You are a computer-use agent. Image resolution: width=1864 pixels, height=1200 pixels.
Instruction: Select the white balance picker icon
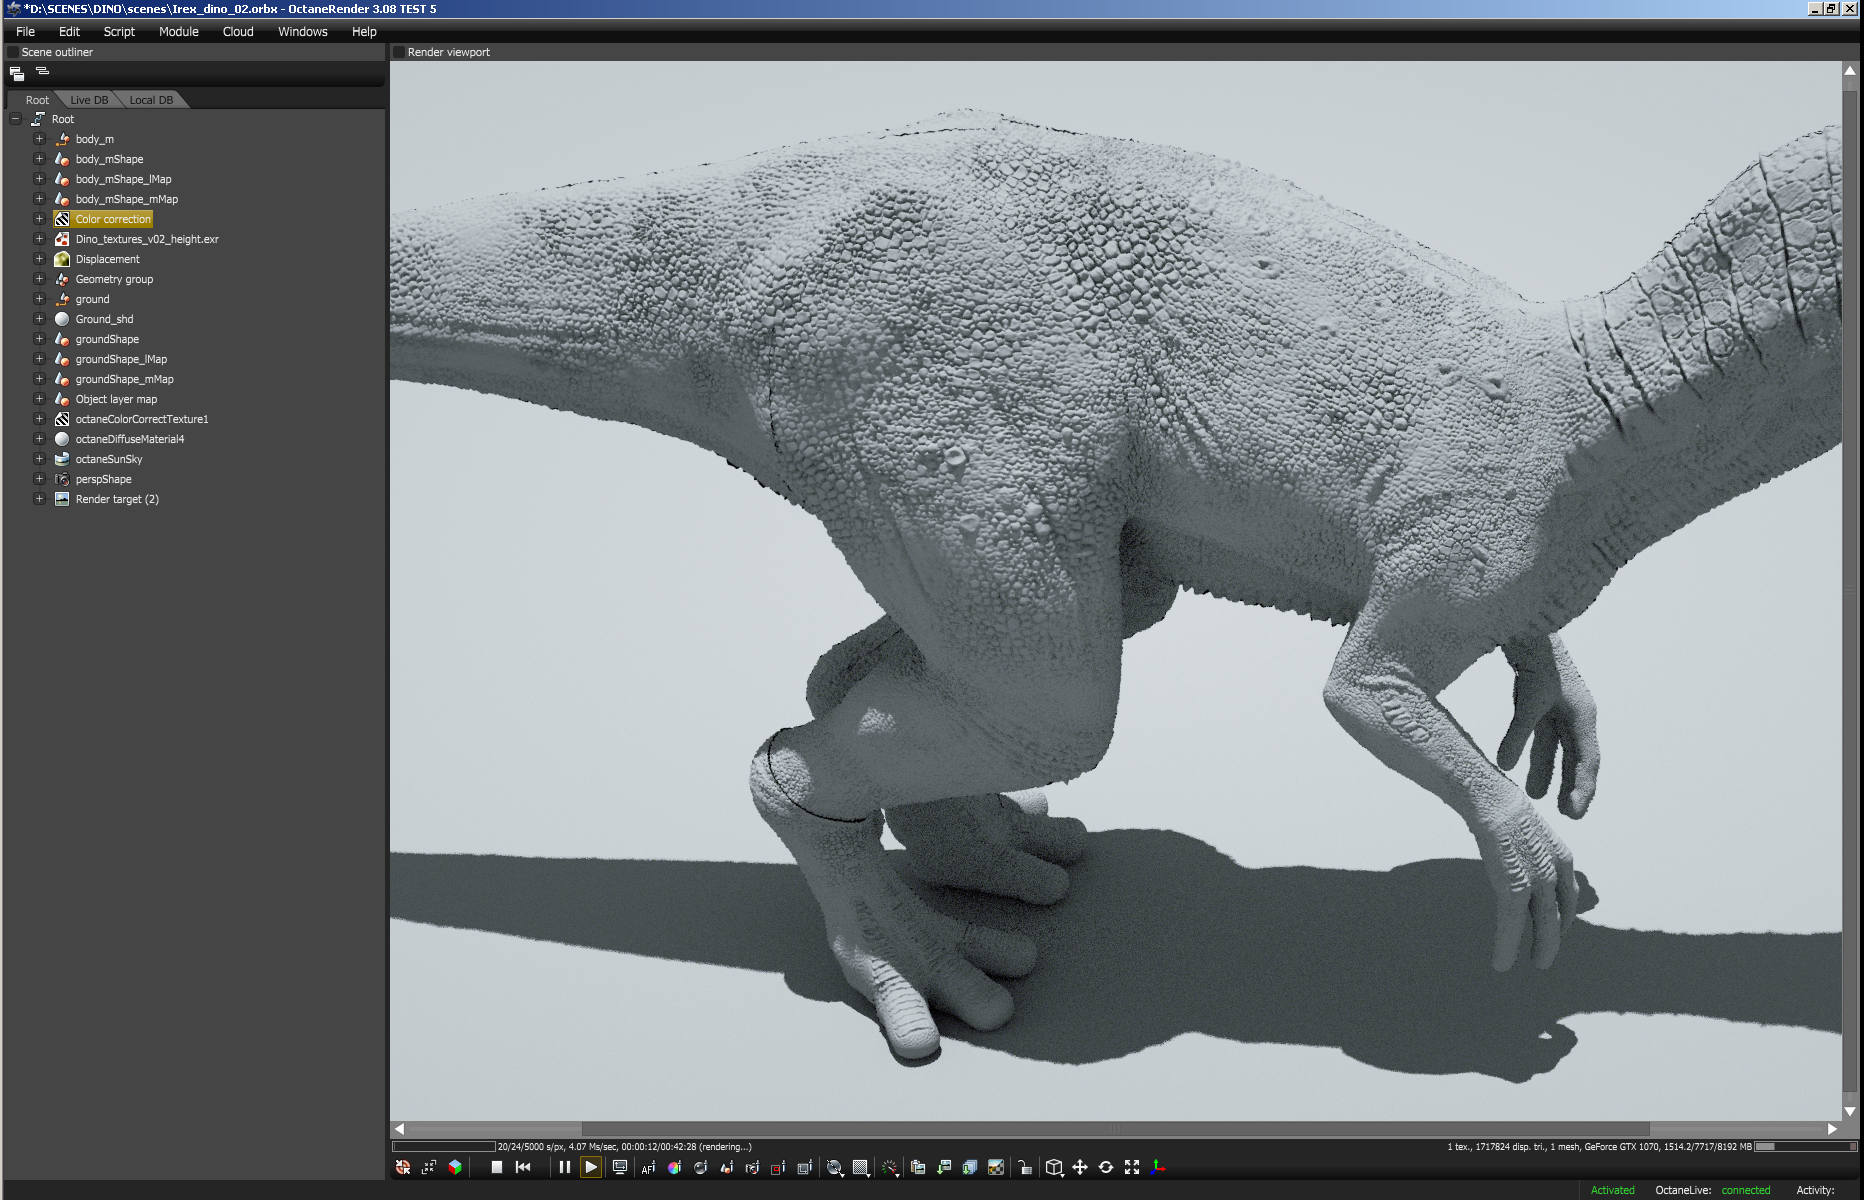tap(675, 1167)
